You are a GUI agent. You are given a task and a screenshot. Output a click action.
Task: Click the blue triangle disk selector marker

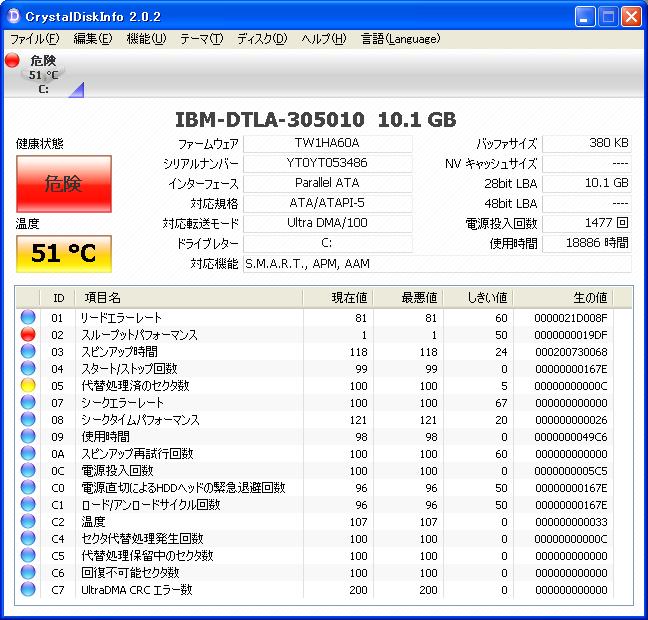point(76,90)
